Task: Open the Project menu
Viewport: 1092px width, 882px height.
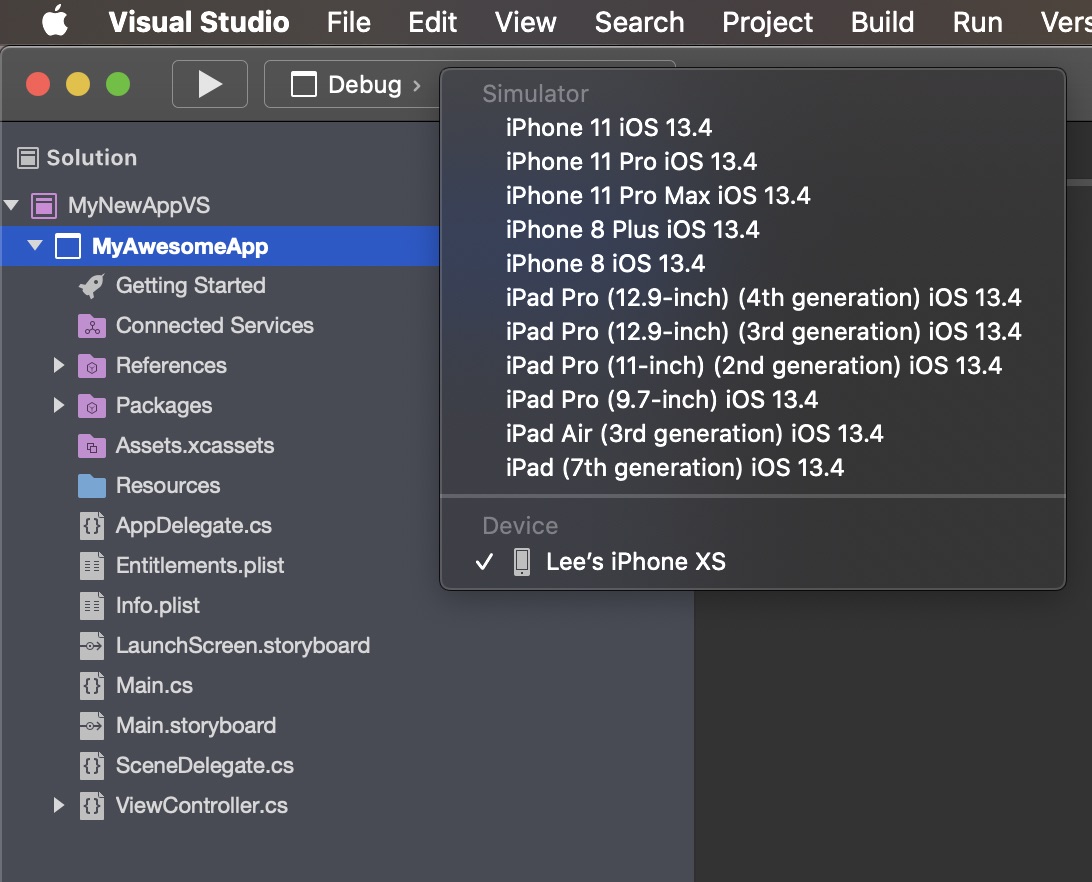Action: pos(767,22)
